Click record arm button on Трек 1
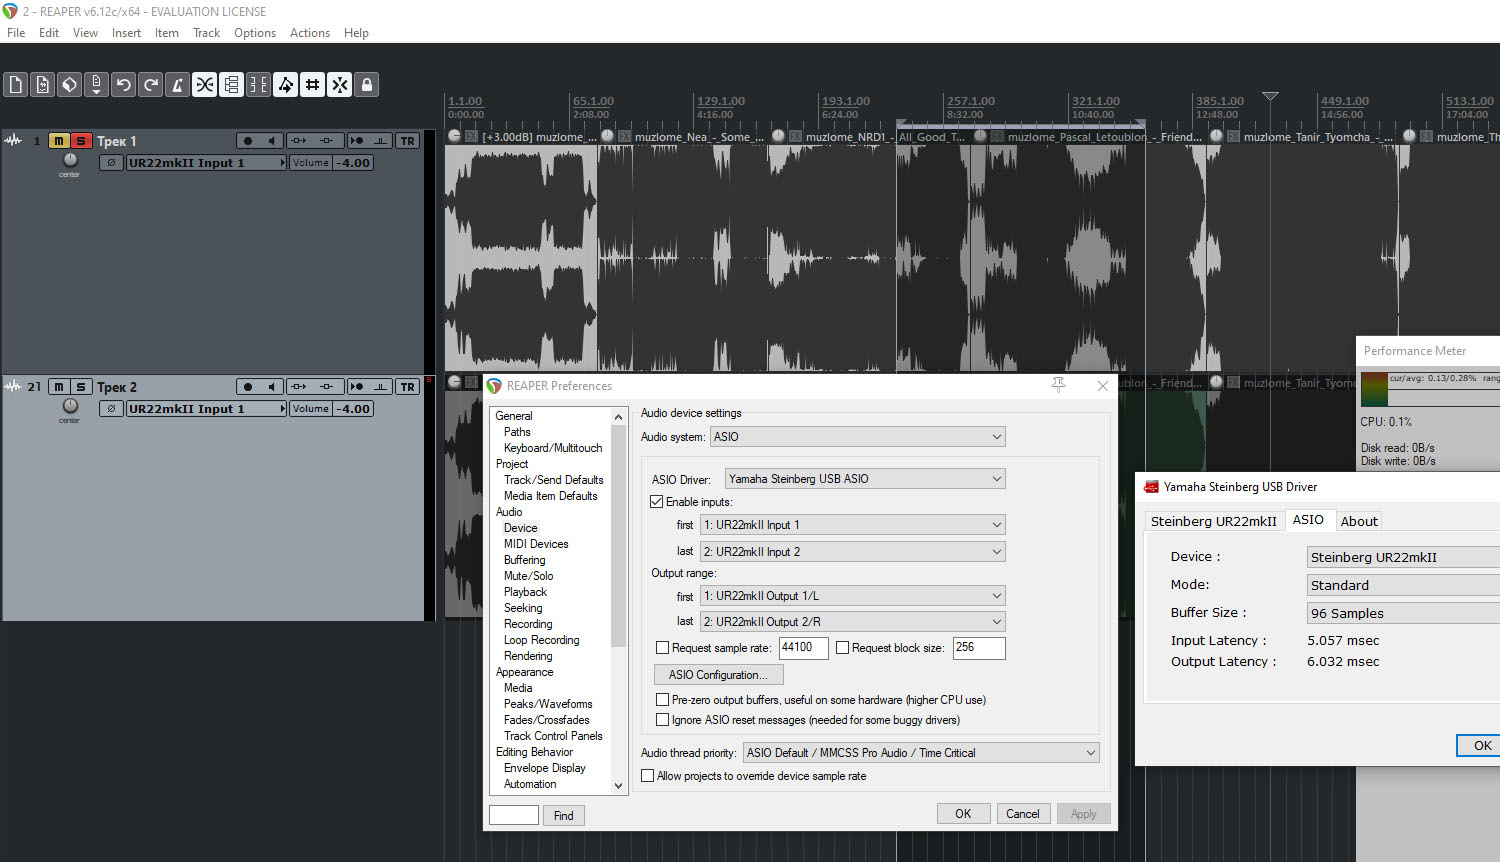Screen dimensions: 1500x862 pyautogui.click(x=248, y=141)
